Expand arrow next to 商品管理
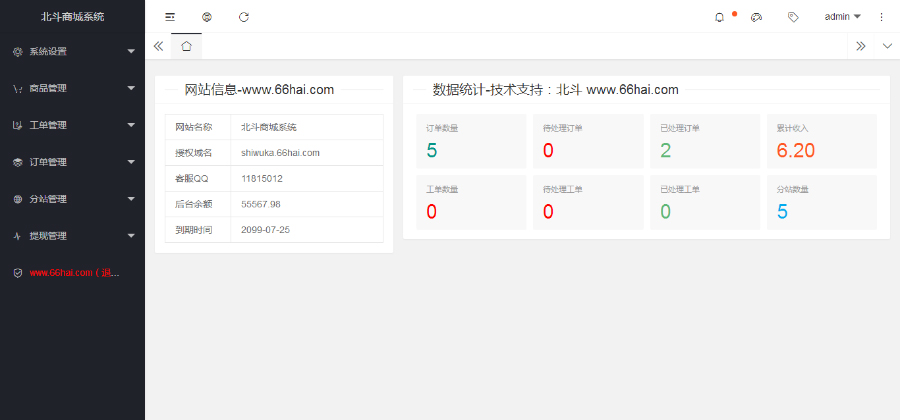The width and height of the screenshot is (900, 420). pyautogui.click(x=131, y=88)
